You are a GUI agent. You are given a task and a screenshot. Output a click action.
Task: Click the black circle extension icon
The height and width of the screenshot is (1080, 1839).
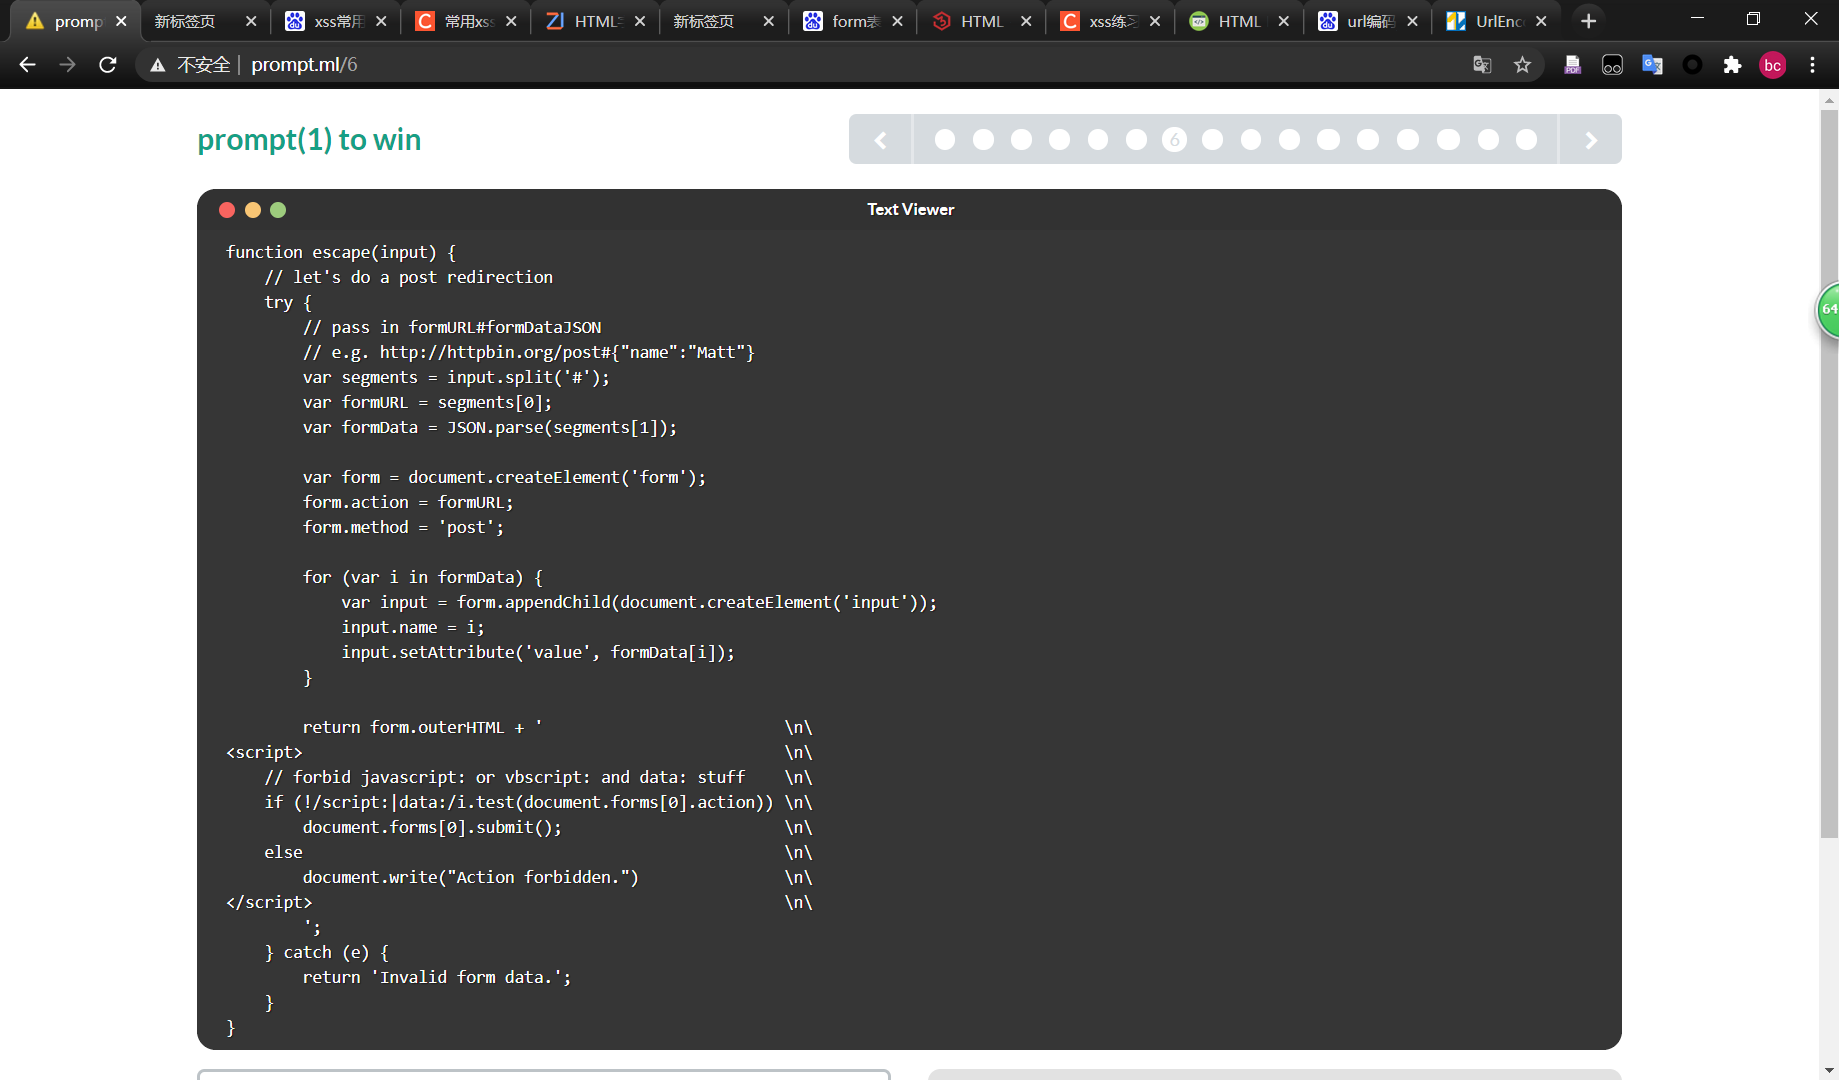tap(1692, 65)
